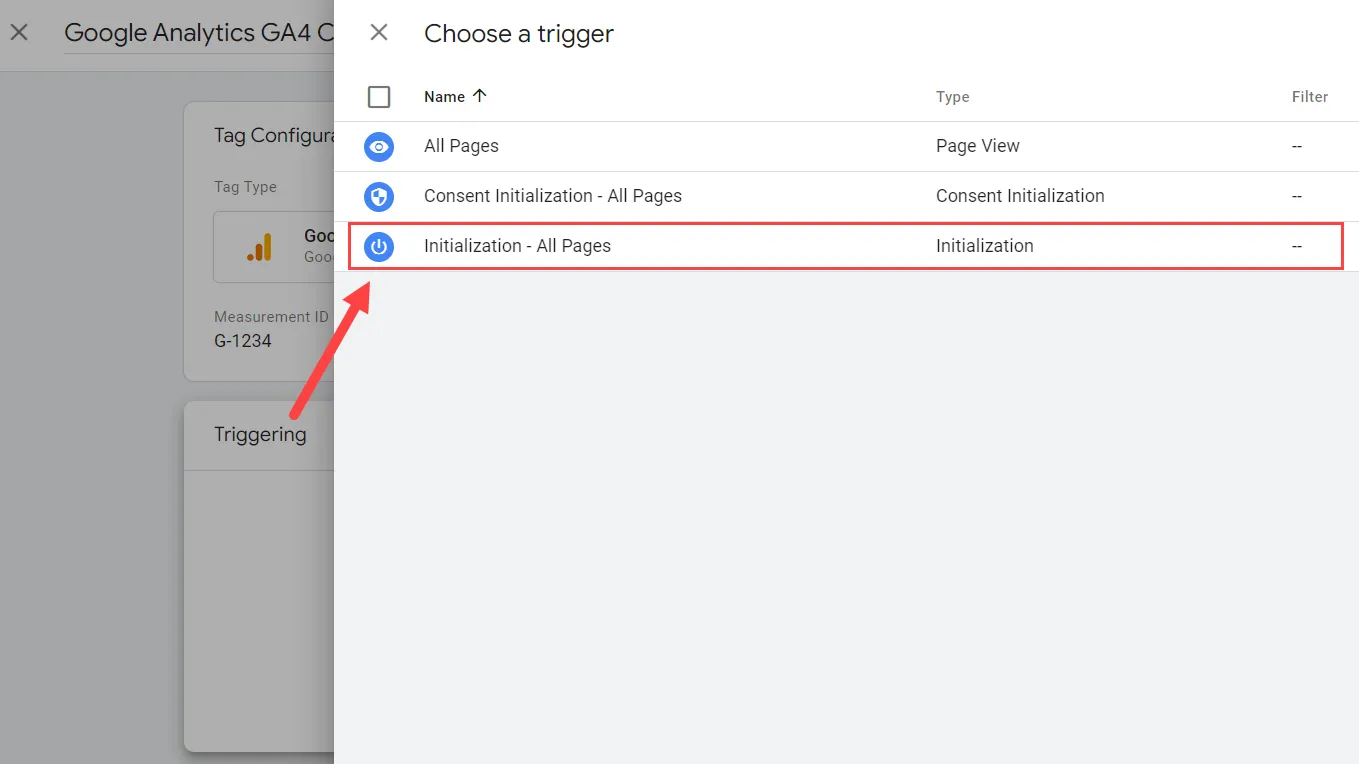Close the Choose a trigger panel
Image resolution: width=1359 pixels, height=764 pixels.
click(379, 33)
